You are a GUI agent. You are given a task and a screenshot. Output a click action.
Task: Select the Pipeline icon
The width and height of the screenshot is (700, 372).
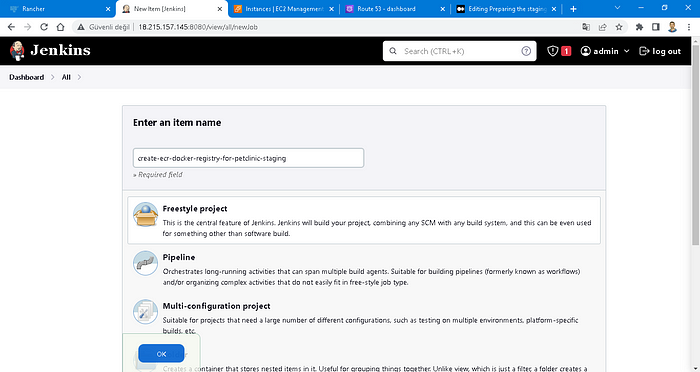(145, 263)
